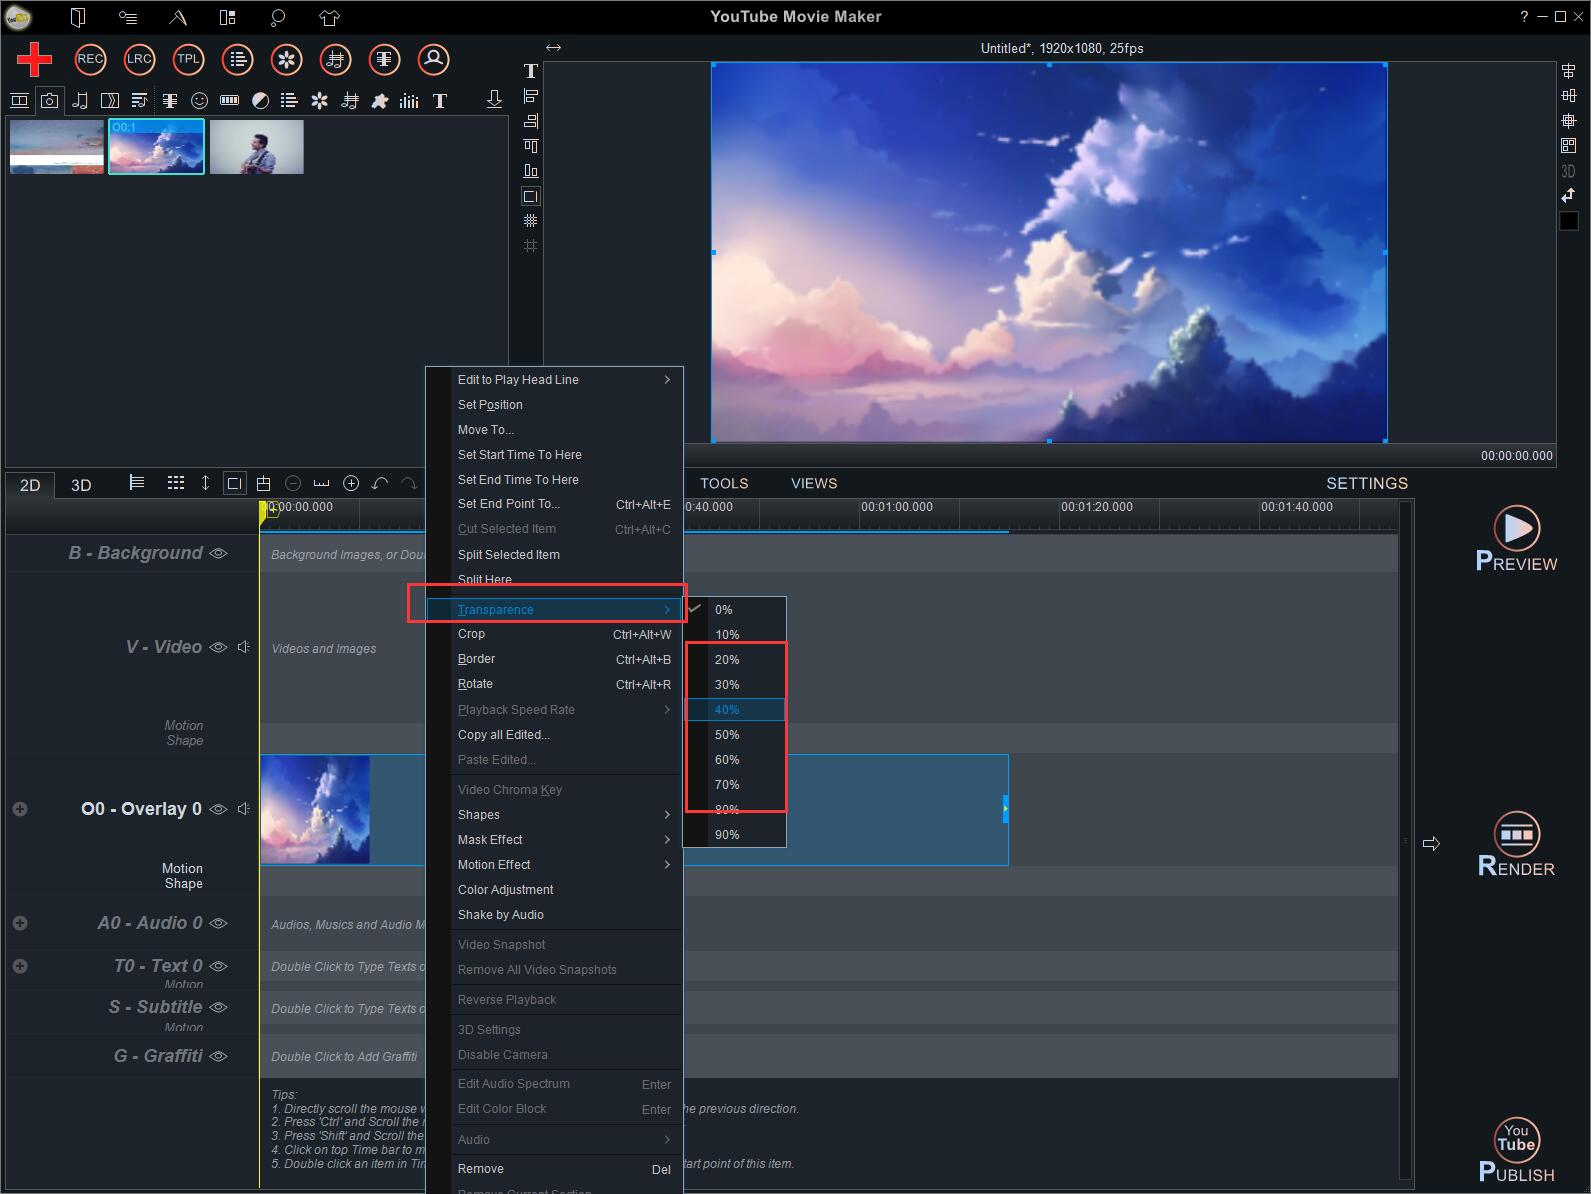Click the help question mark in title bar
1591x1194 pixels.
pyautogui.click(x=1525, y=16)
